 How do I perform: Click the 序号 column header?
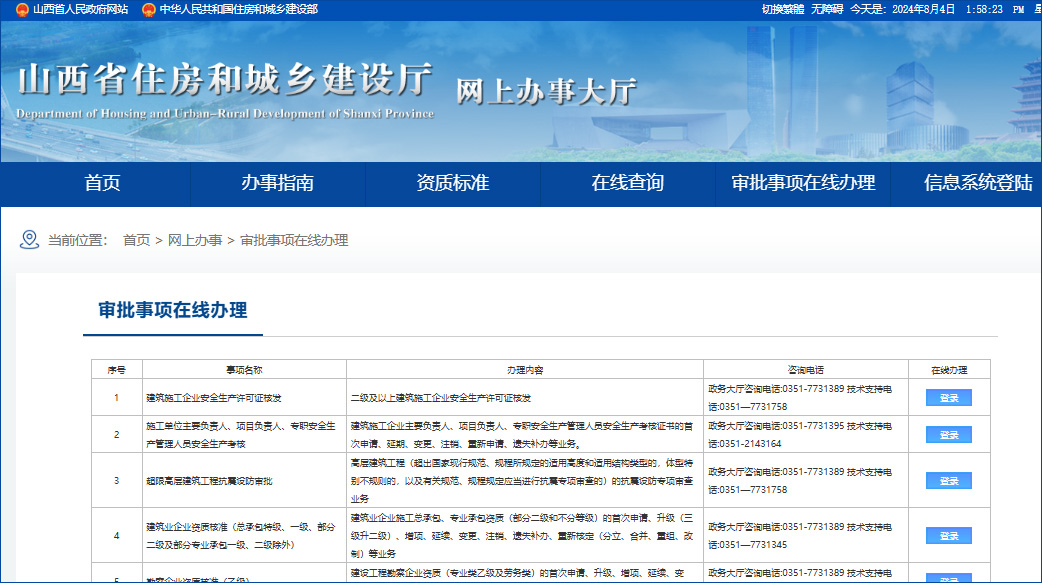click(116, 370)
